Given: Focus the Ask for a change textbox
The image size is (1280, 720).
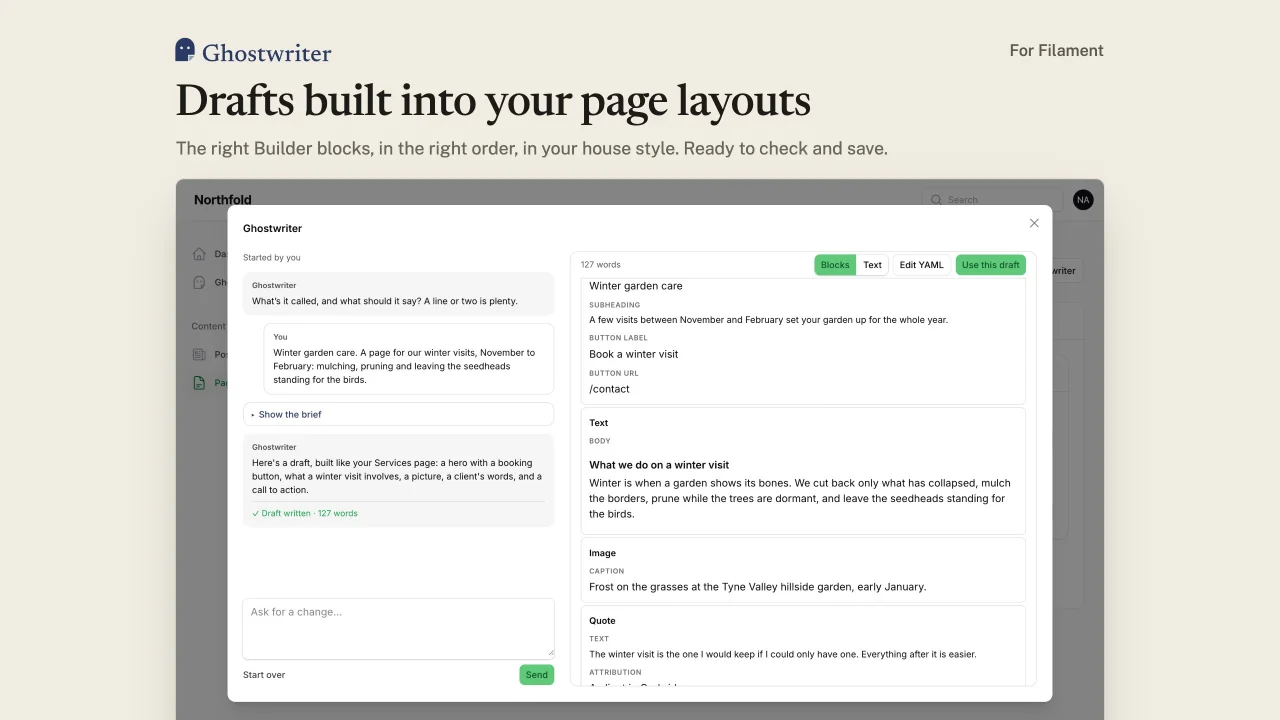Looking at the screenshot, I should [398, 628].
